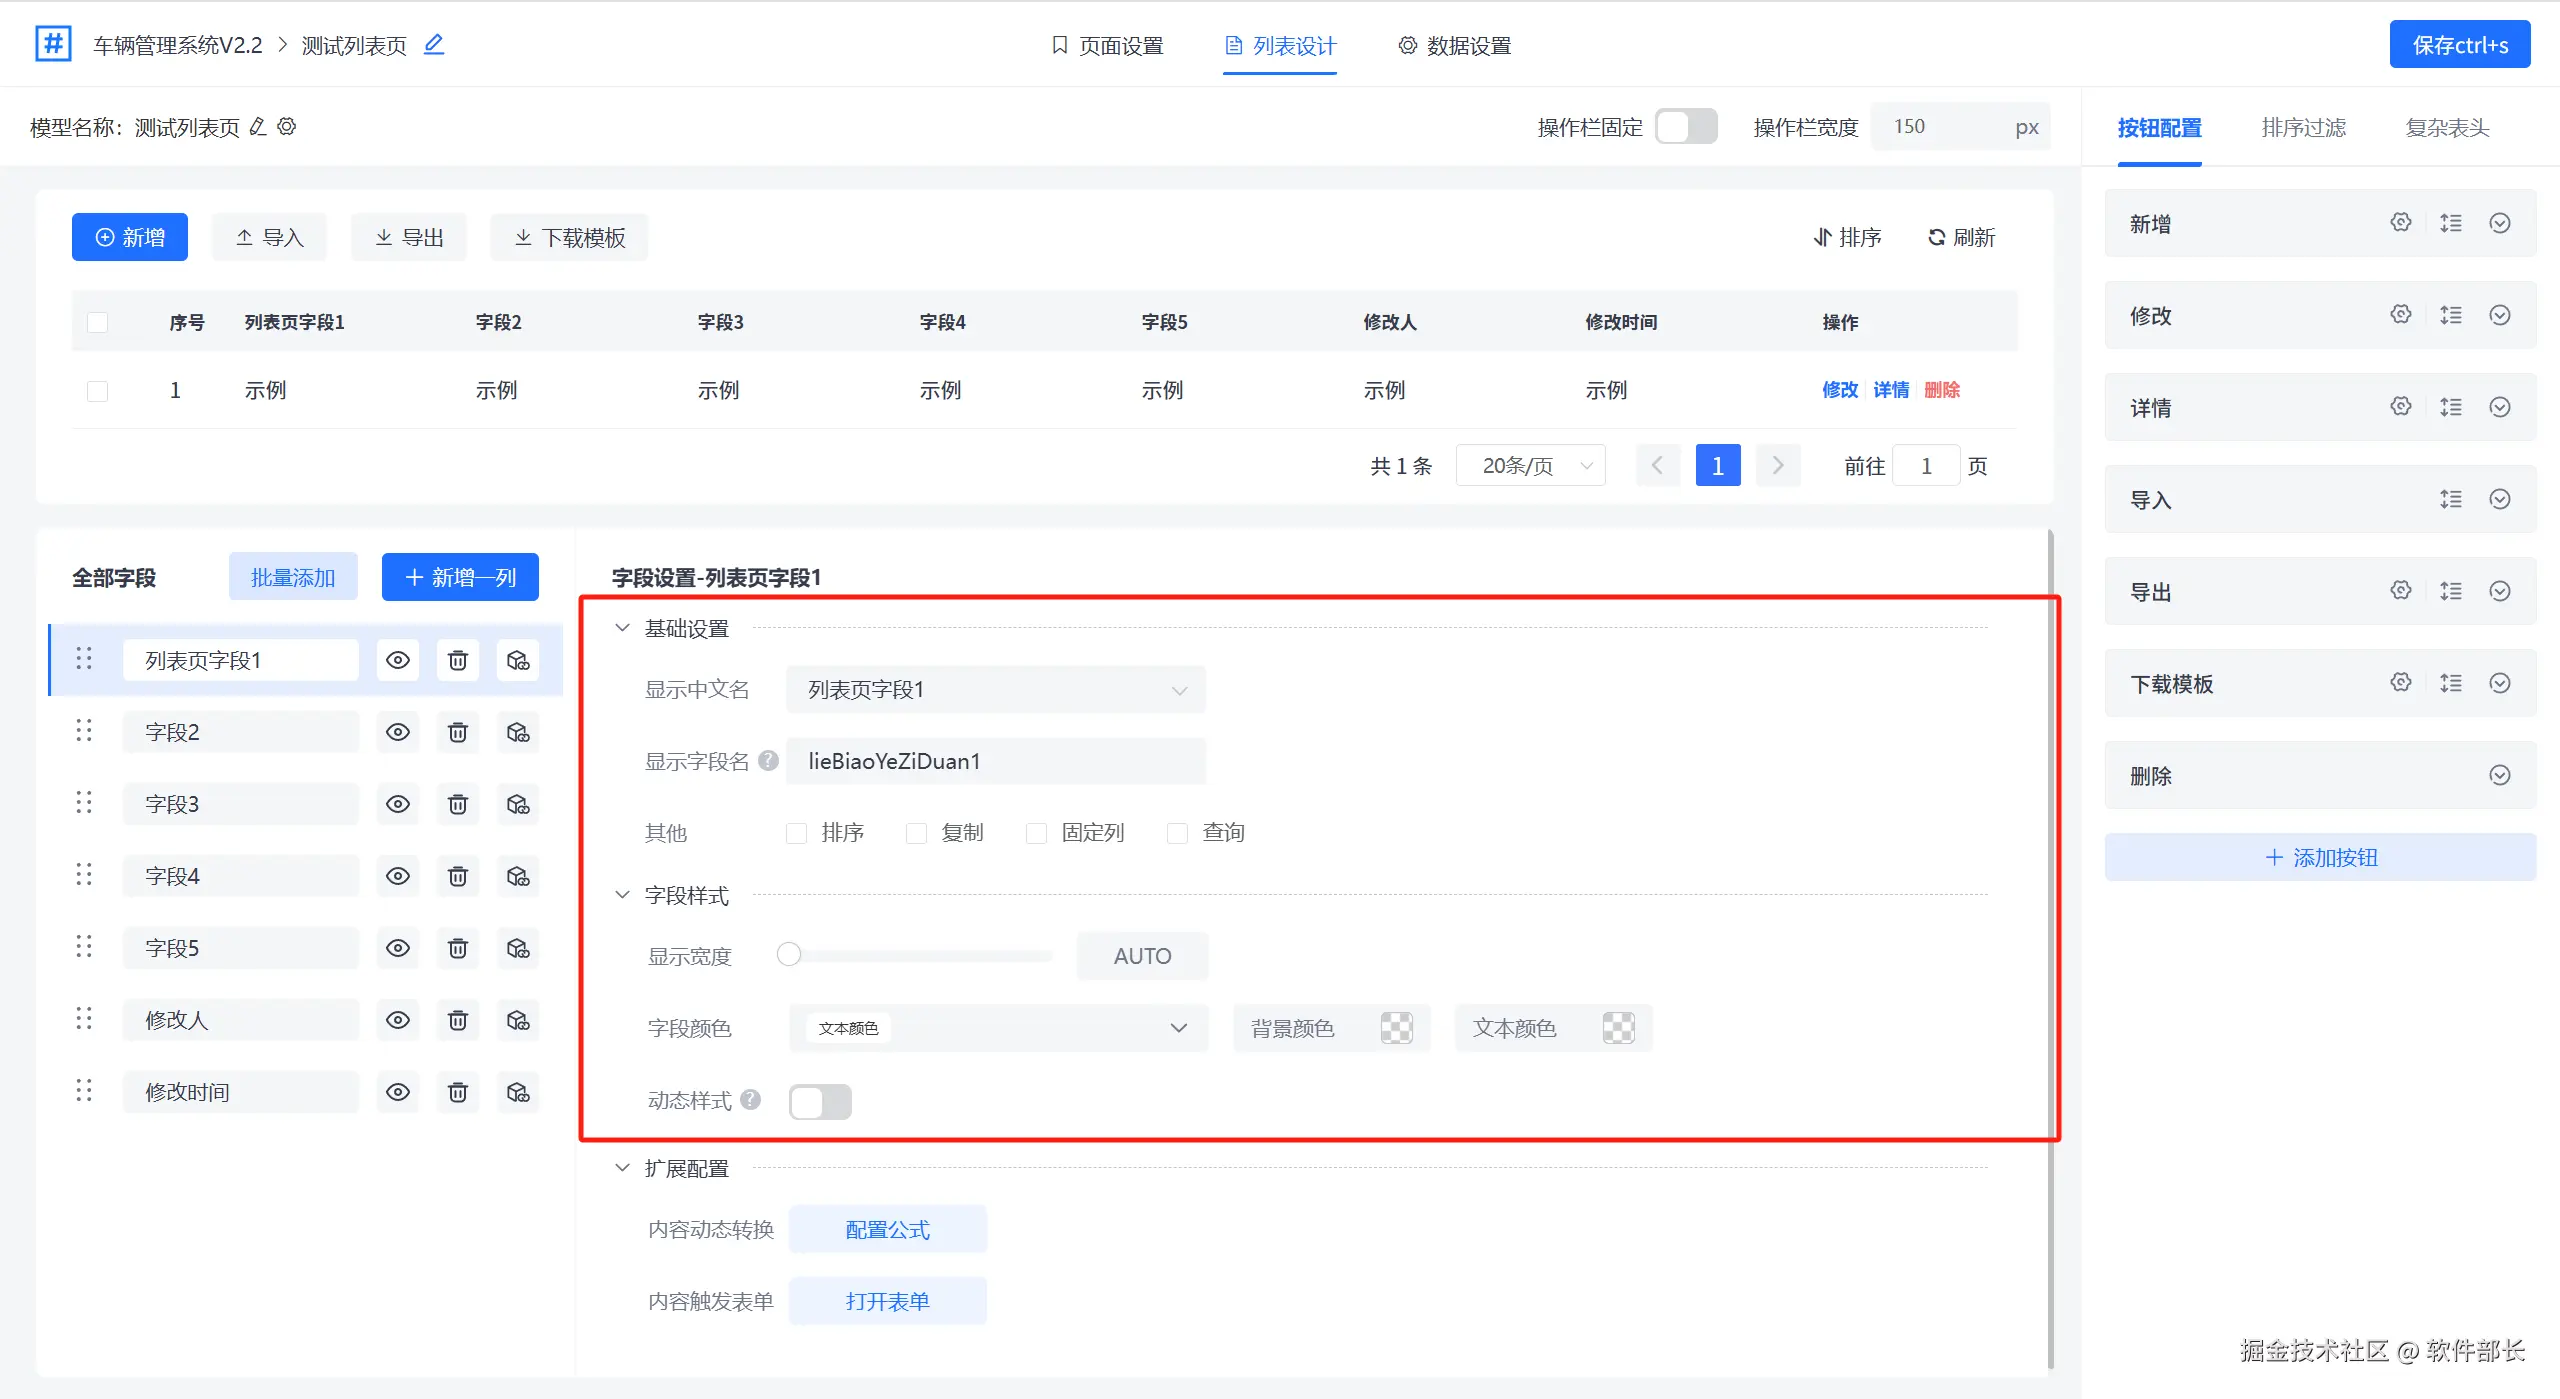Open the 背景颜色 color swatch
The image size is (2560, 1399).
(1396, 1027)
